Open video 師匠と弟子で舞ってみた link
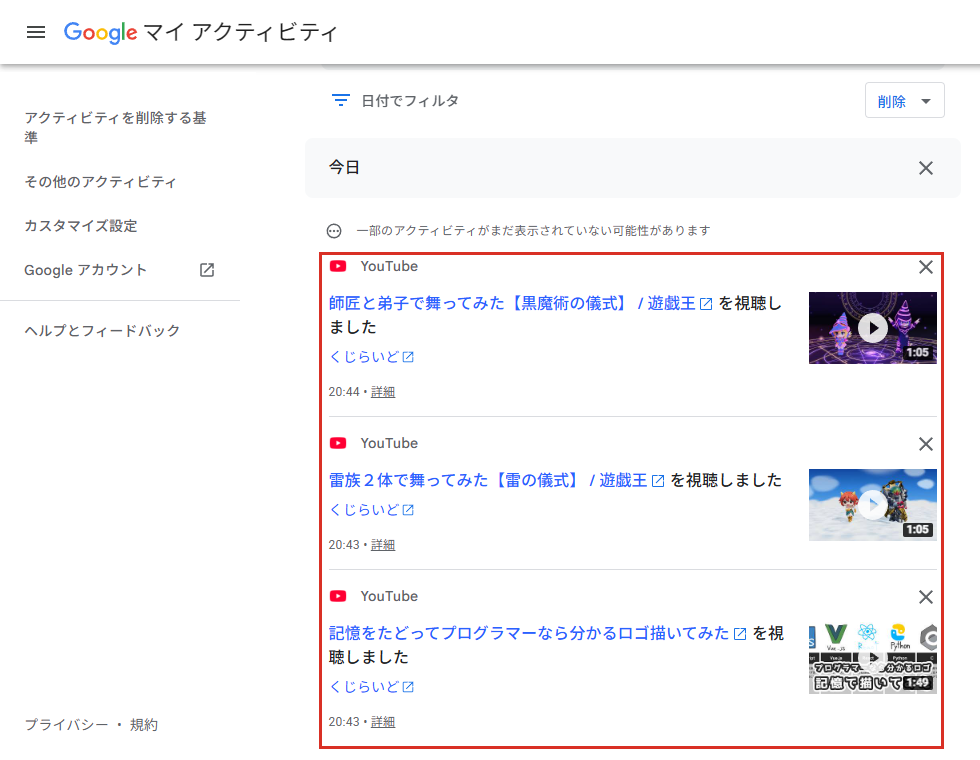980x760 pixels. coord(512,304)
